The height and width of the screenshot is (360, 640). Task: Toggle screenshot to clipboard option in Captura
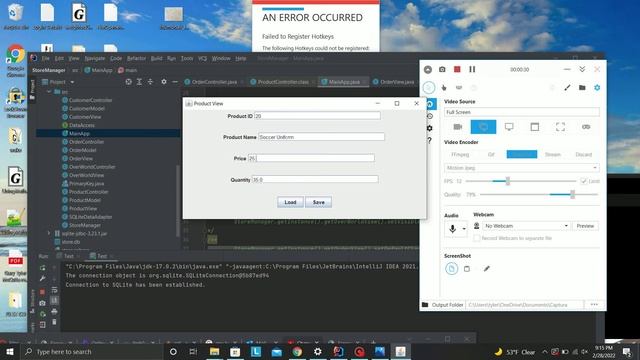pyautogui.click(x=467, y=269)
